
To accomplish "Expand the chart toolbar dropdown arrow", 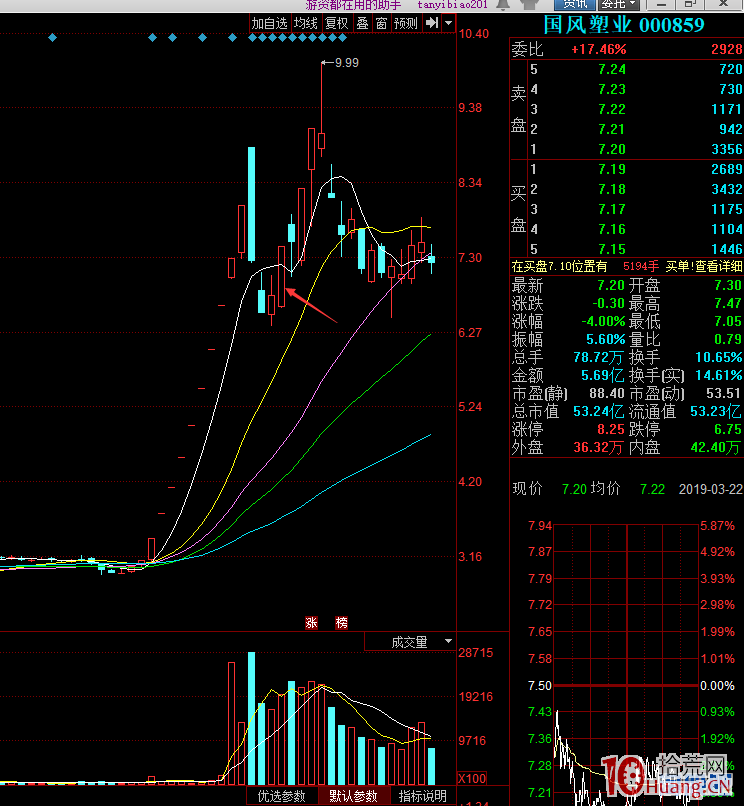I will (448, 23).
